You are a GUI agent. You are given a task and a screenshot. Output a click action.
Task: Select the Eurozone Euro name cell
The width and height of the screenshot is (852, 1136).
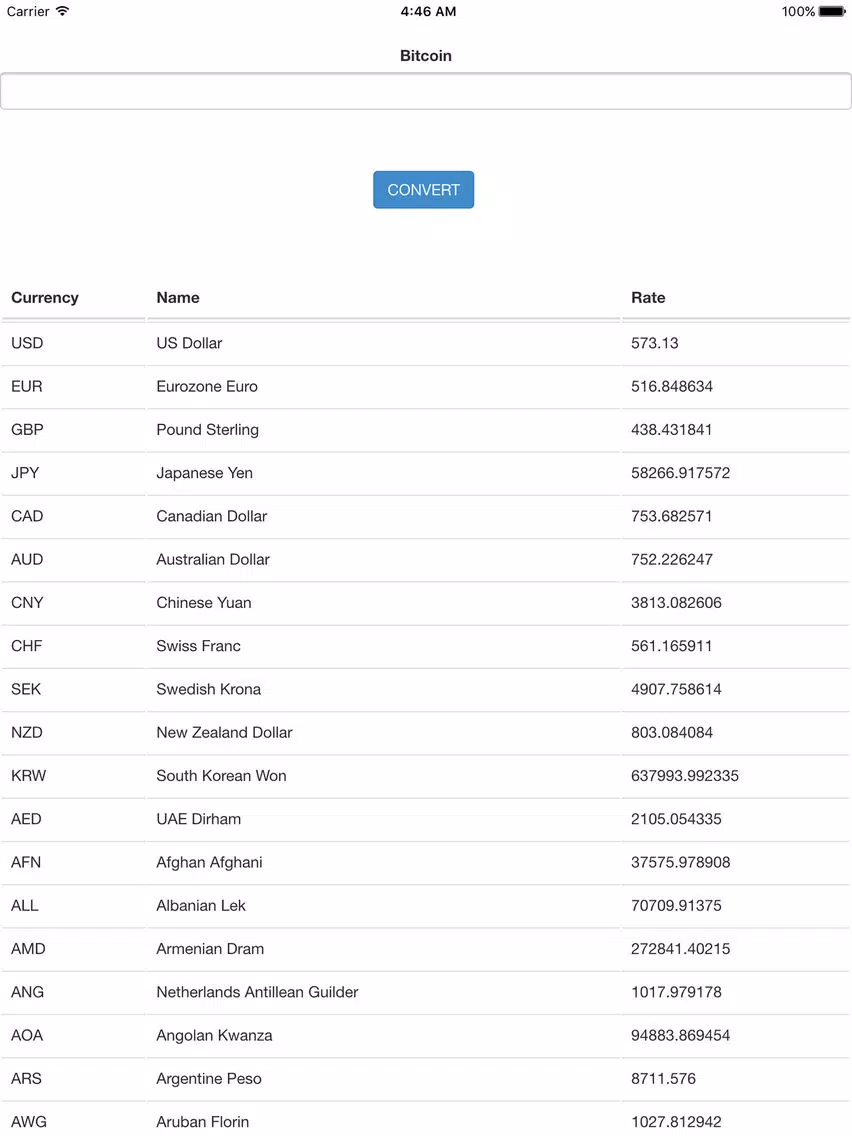(x=207, y=386)
